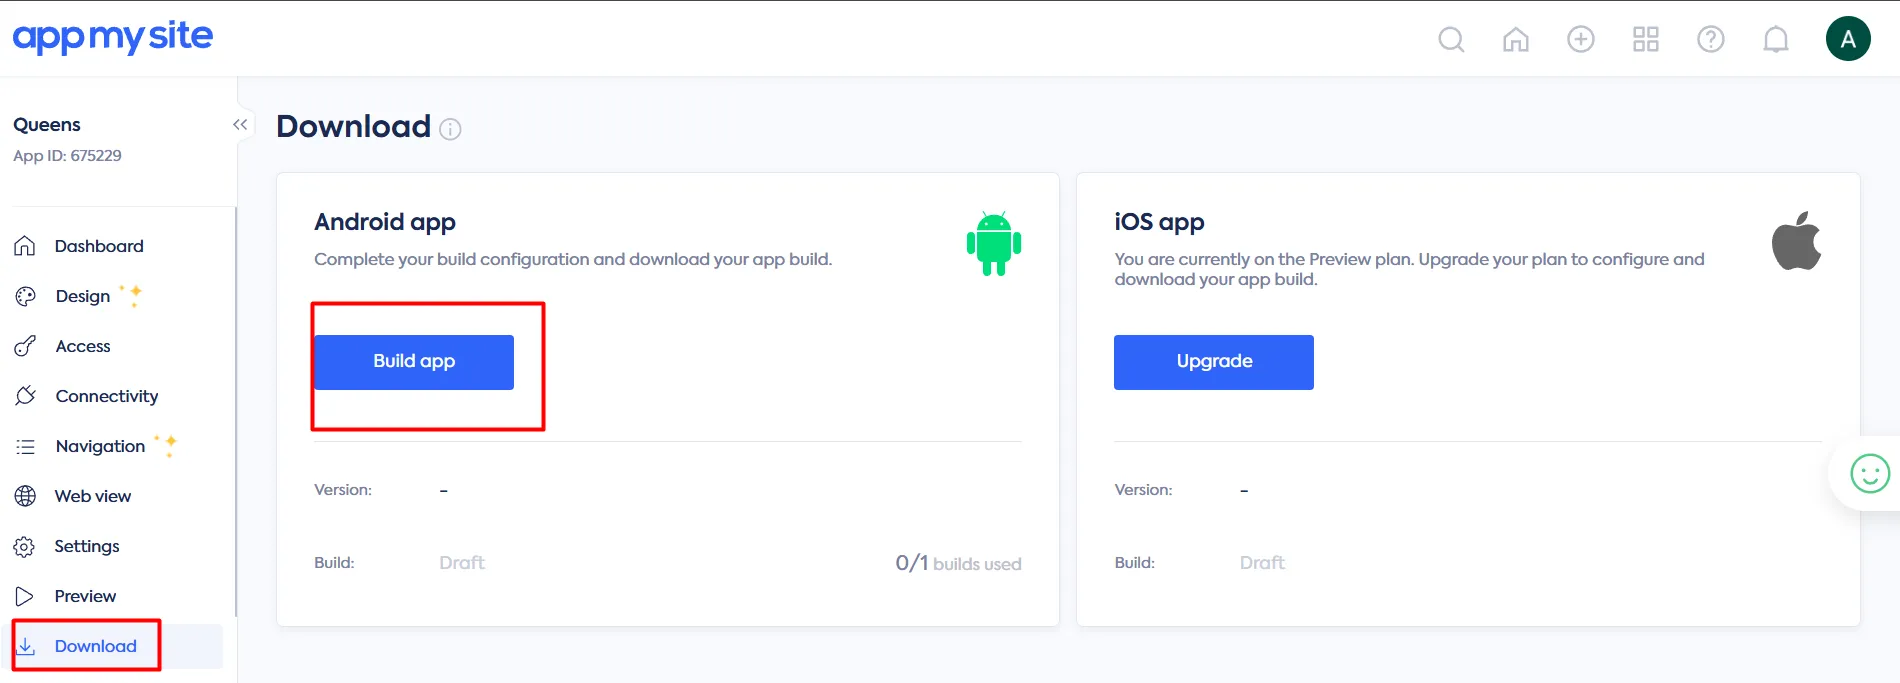Viewport: 1900px width, 683px height.
Task: Collapse the sidebar with double chevron
Action: click(240, 125)
